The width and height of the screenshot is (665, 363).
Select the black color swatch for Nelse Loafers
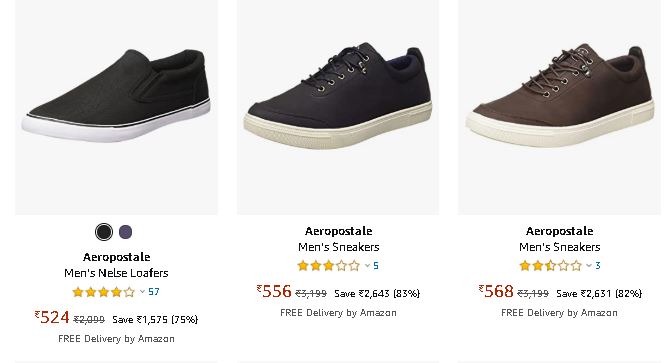[104, 232]
